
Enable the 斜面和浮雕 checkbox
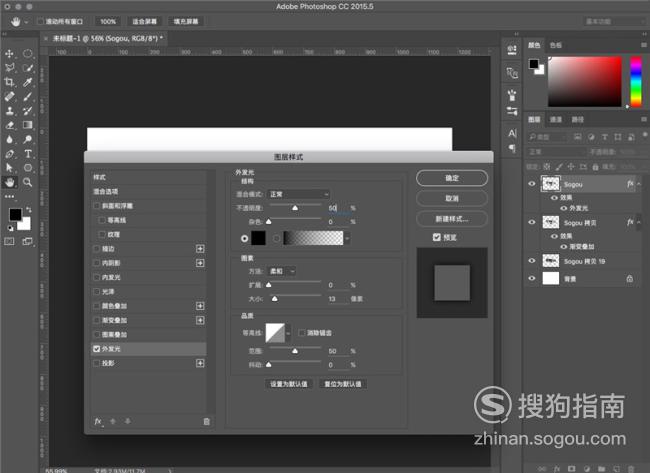coord(97,206)
